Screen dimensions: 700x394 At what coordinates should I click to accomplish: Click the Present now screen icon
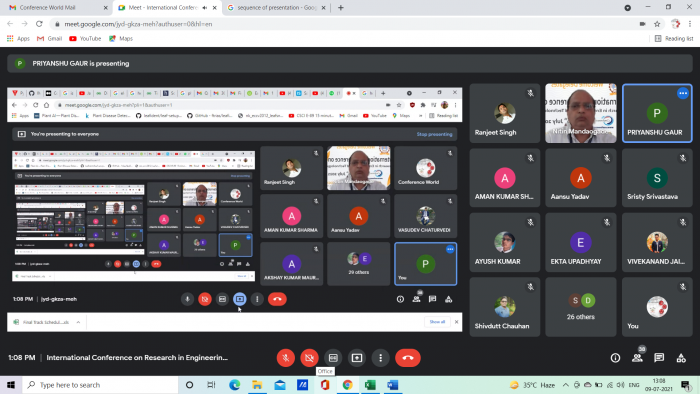tap(357, 358)
